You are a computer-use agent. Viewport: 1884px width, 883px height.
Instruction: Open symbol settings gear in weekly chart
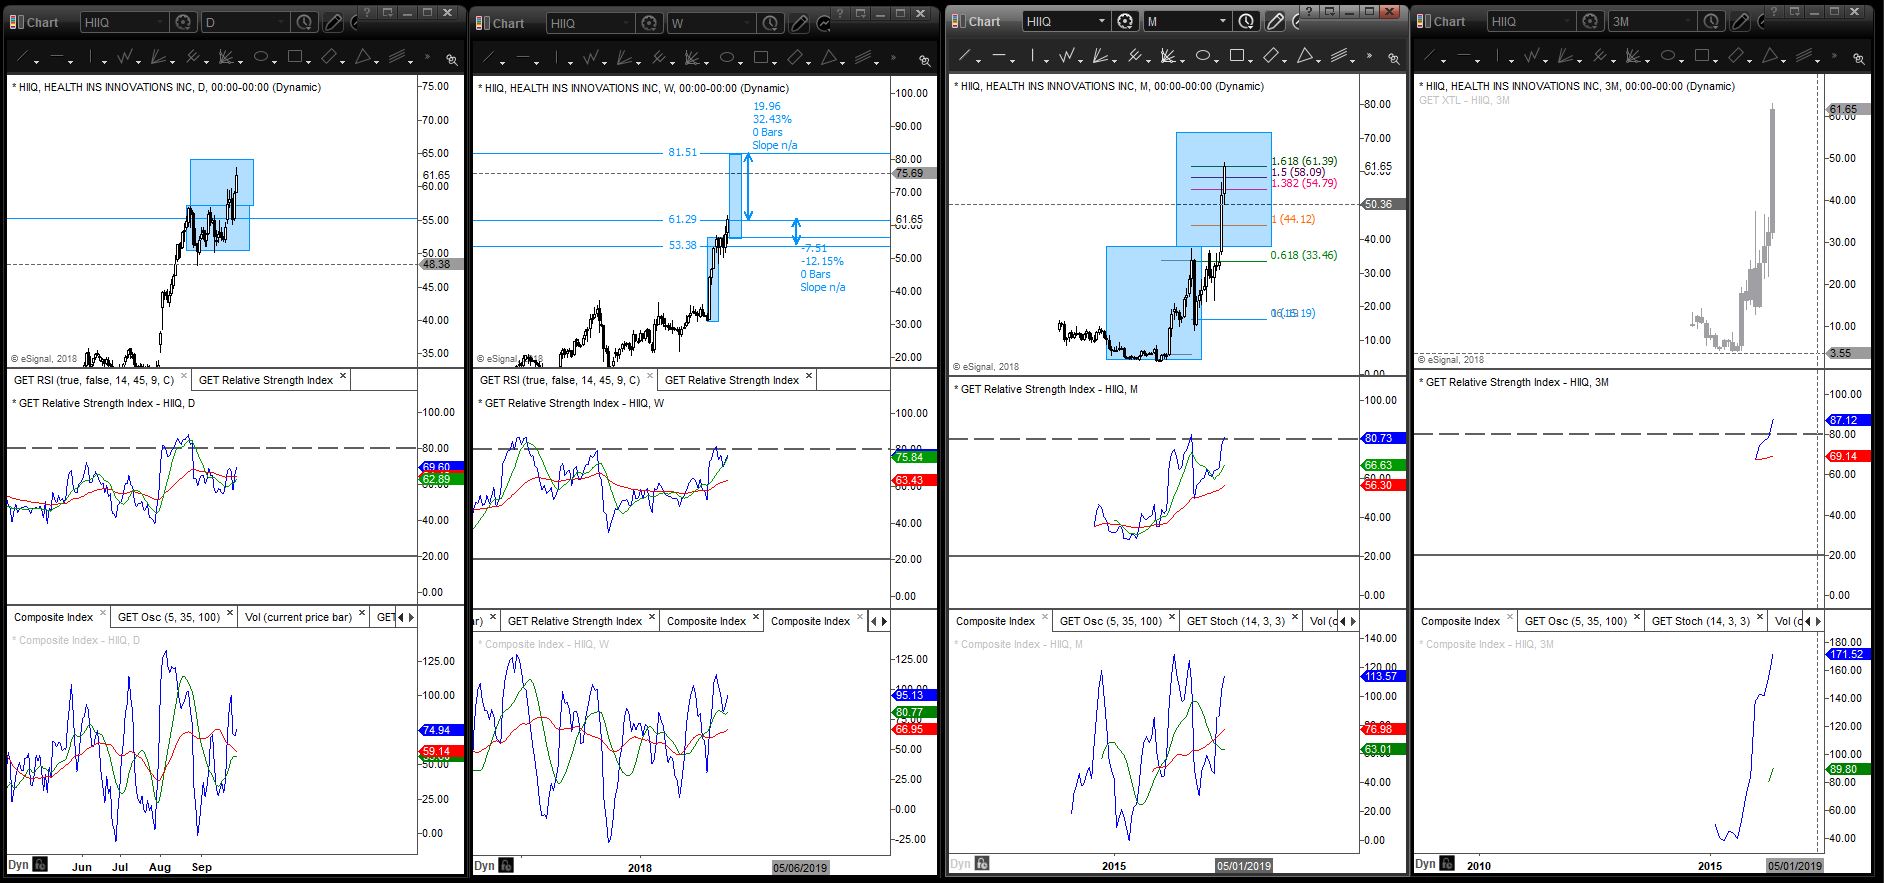pos(649,23)
